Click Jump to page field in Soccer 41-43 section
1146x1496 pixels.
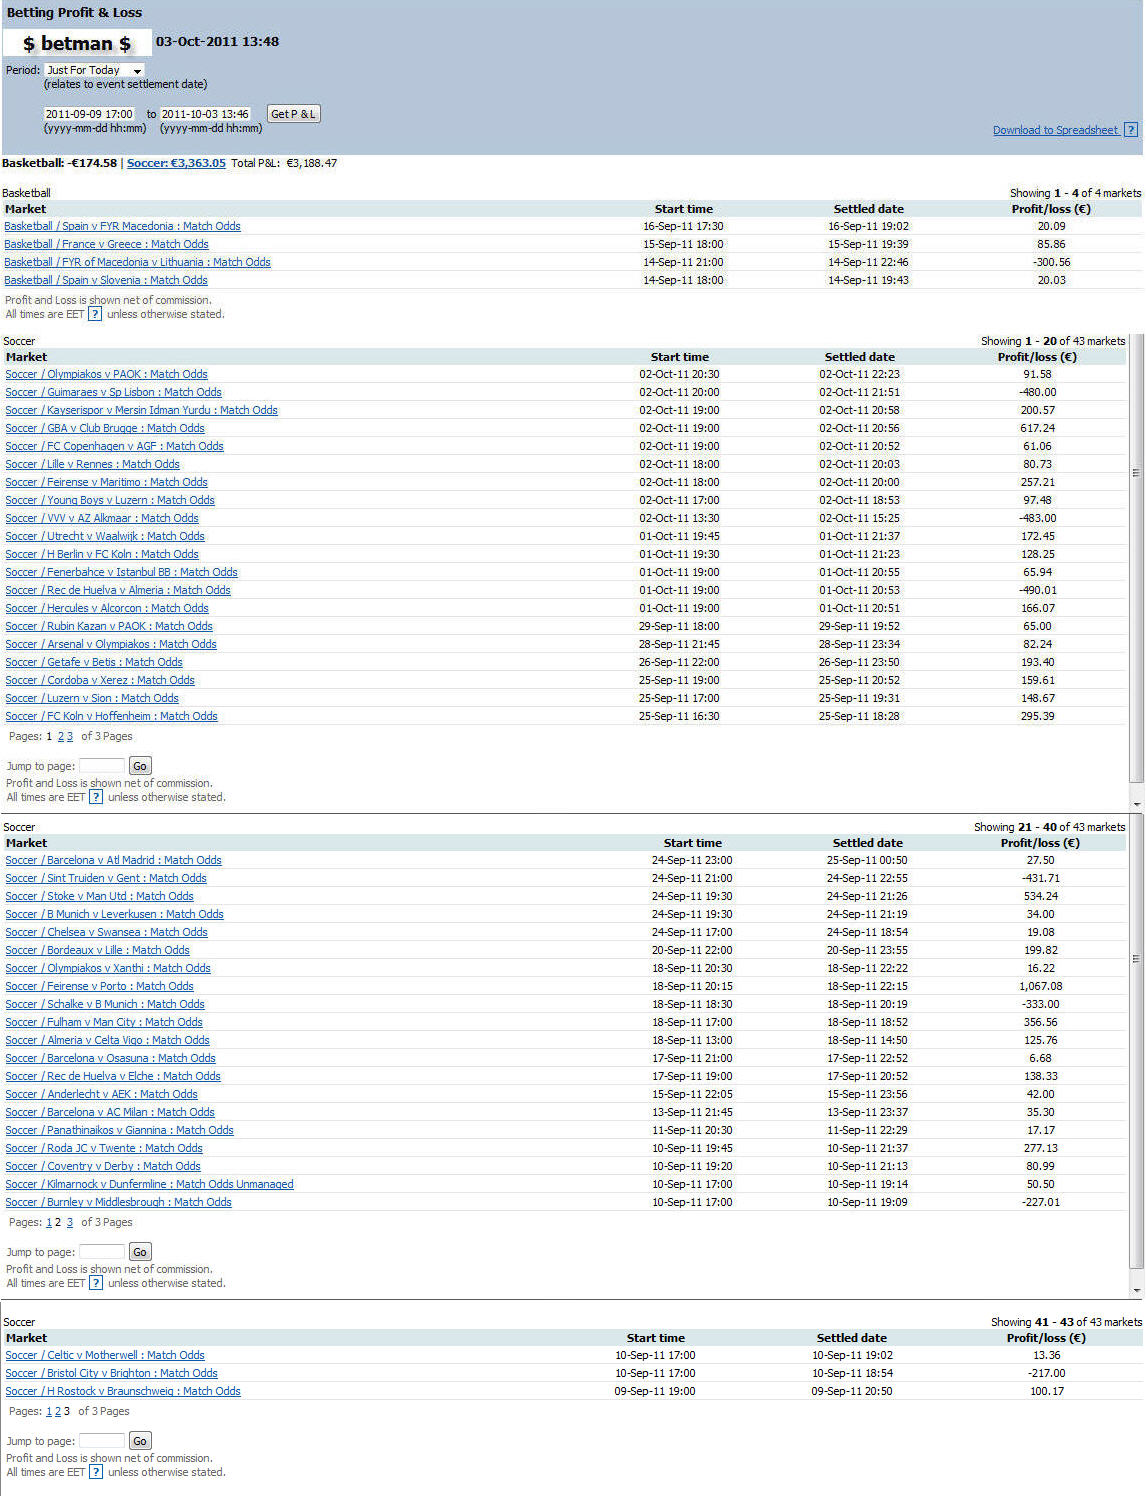102,1441
